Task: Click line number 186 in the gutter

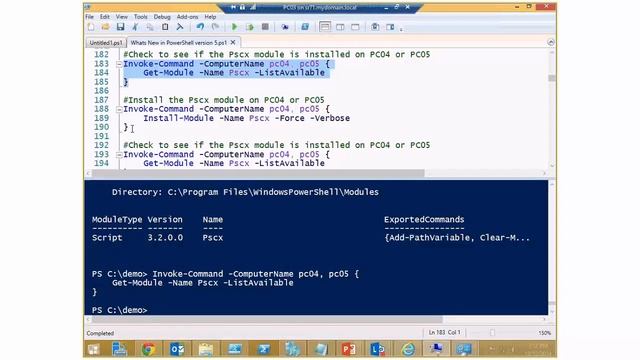Action: pos(101,91)
